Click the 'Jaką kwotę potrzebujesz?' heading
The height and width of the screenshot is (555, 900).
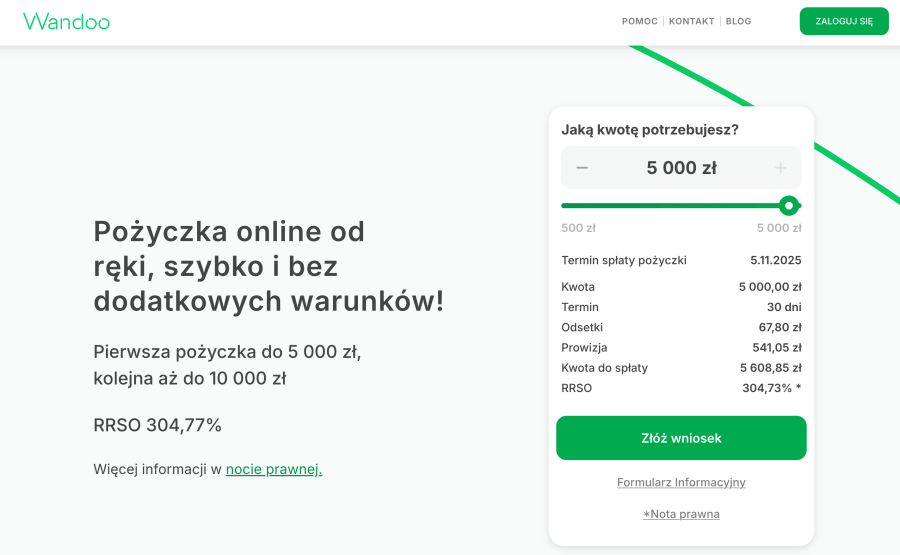pyautogui.click(x=650, y=129)
